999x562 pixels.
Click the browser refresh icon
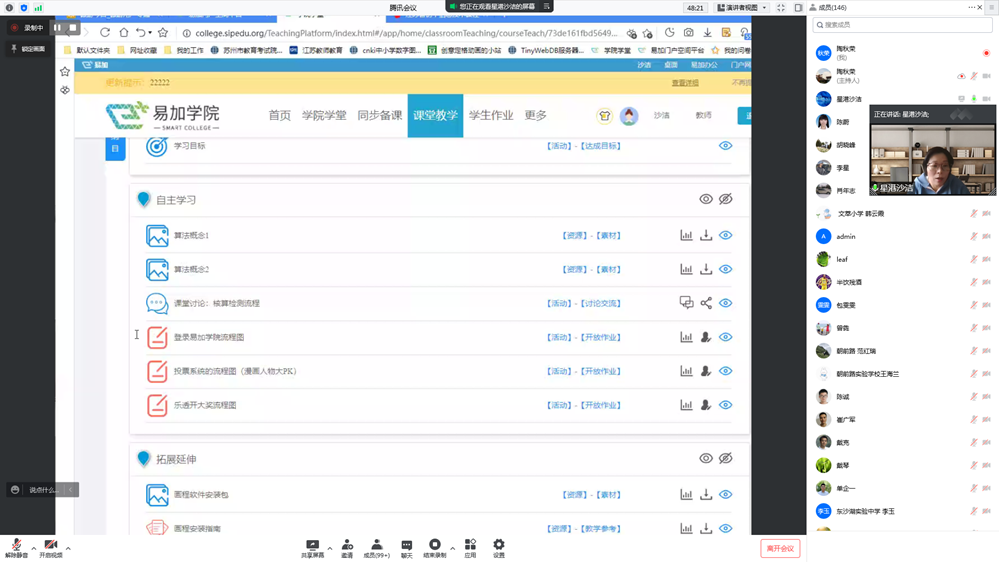[x=105, y=32]
